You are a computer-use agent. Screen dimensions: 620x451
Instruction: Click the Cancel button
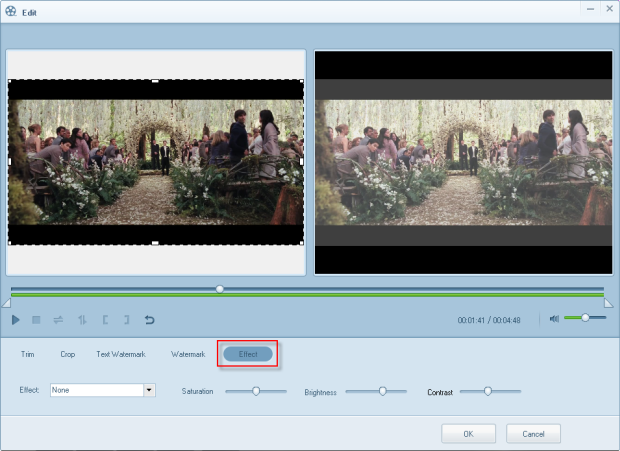[x=533, y=434]
